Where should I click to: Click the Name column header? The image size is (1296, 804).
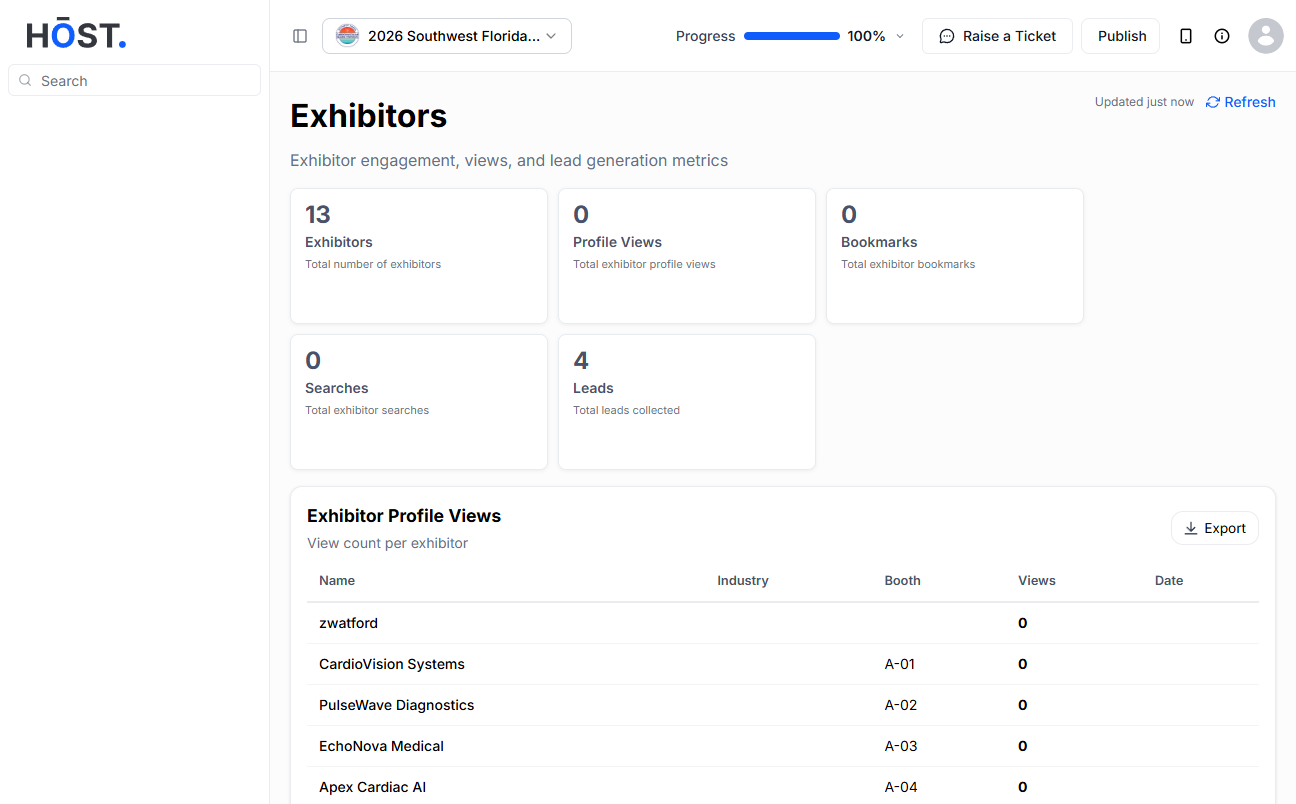(x=337, y=580)
